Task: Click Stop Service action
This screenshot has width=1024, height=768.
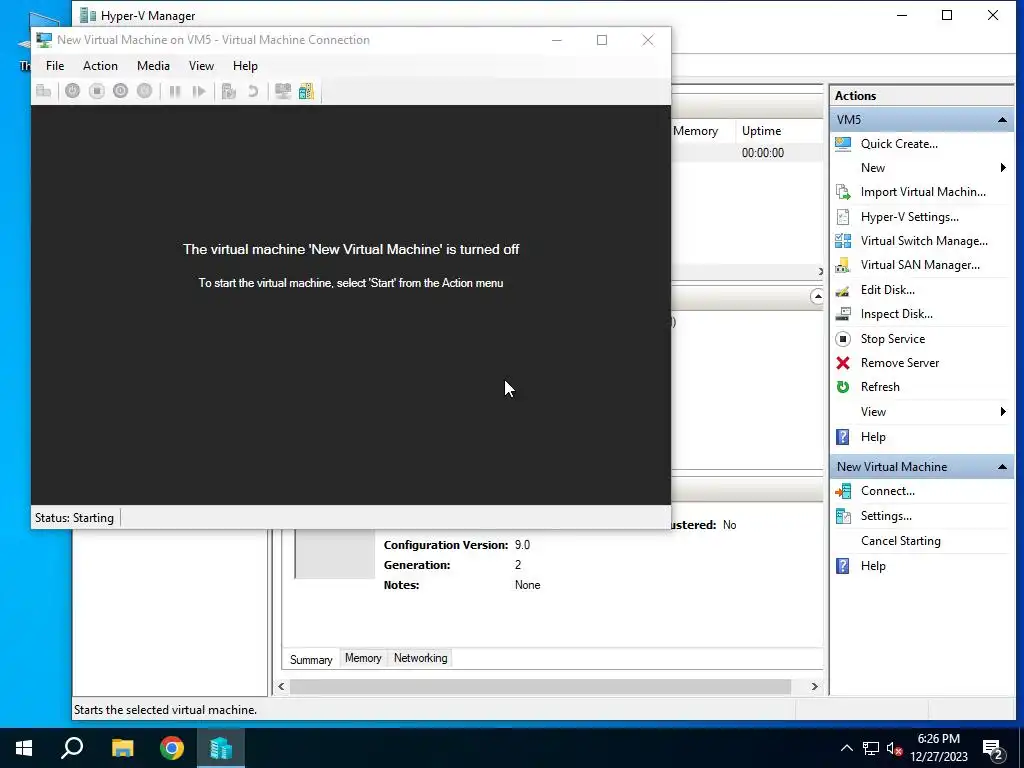Action: click(892, 339)
